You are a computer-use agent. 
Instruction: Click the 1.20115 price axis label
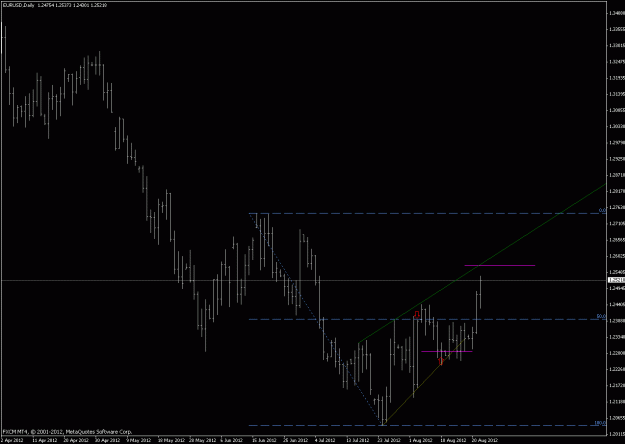pos(617,434)
